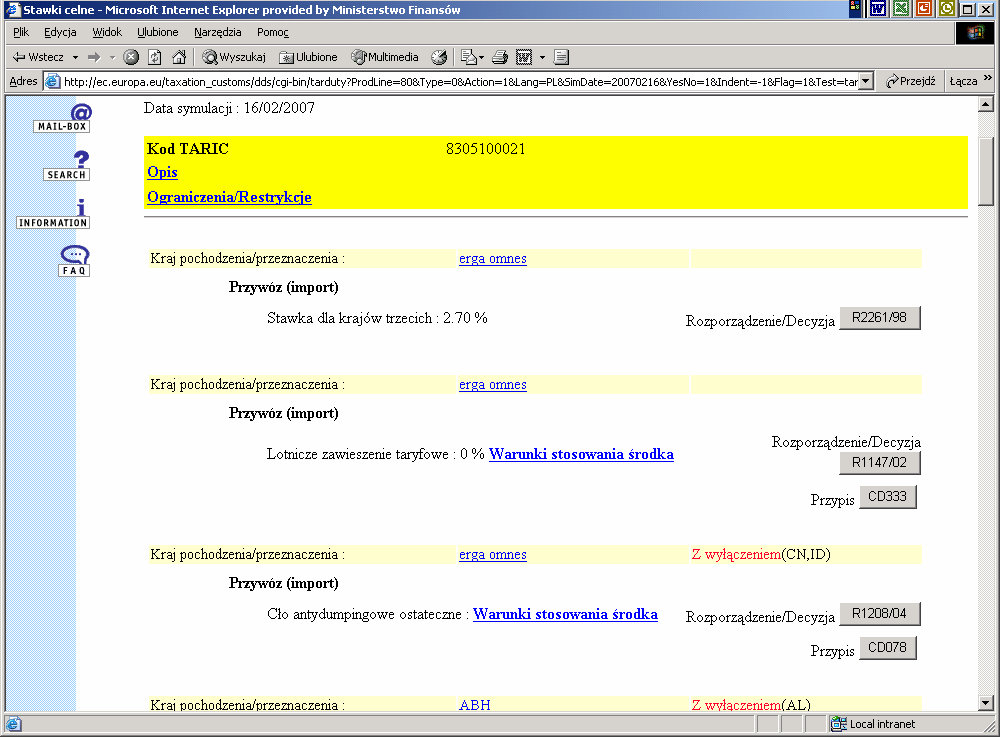Click the page icon in the address bar
The height and width of the screenshot is (737, 1000).
click(x=52, y=82)
